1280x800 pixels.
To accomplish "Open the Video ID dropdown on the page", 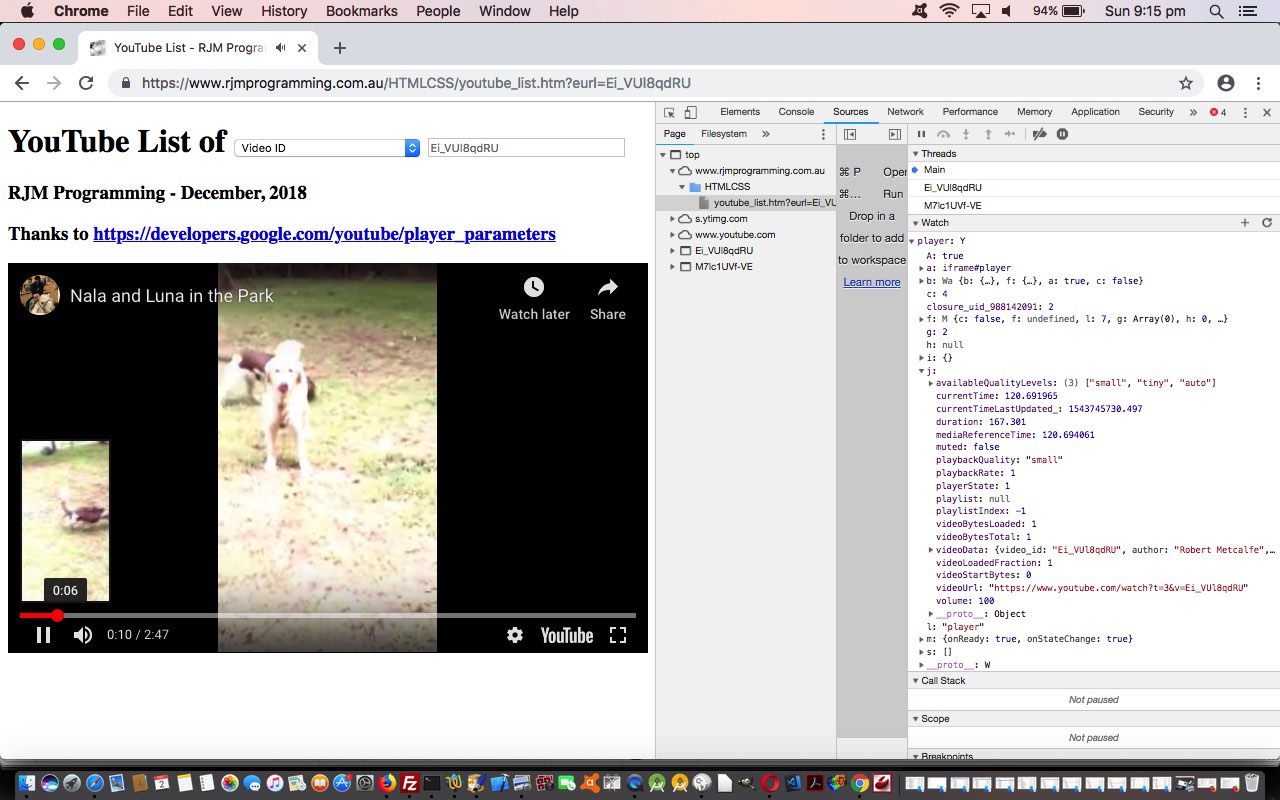I will 327,148.
